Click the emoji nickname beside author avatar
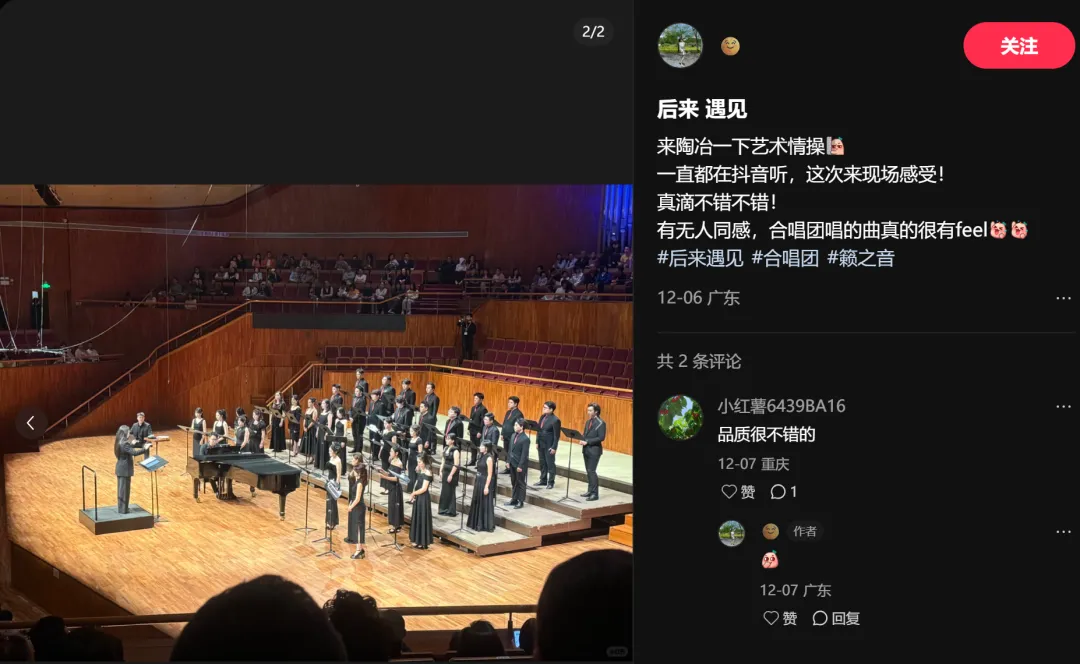Image resolution: width=1080 pixels, height=664 pixels. (730, 46)
